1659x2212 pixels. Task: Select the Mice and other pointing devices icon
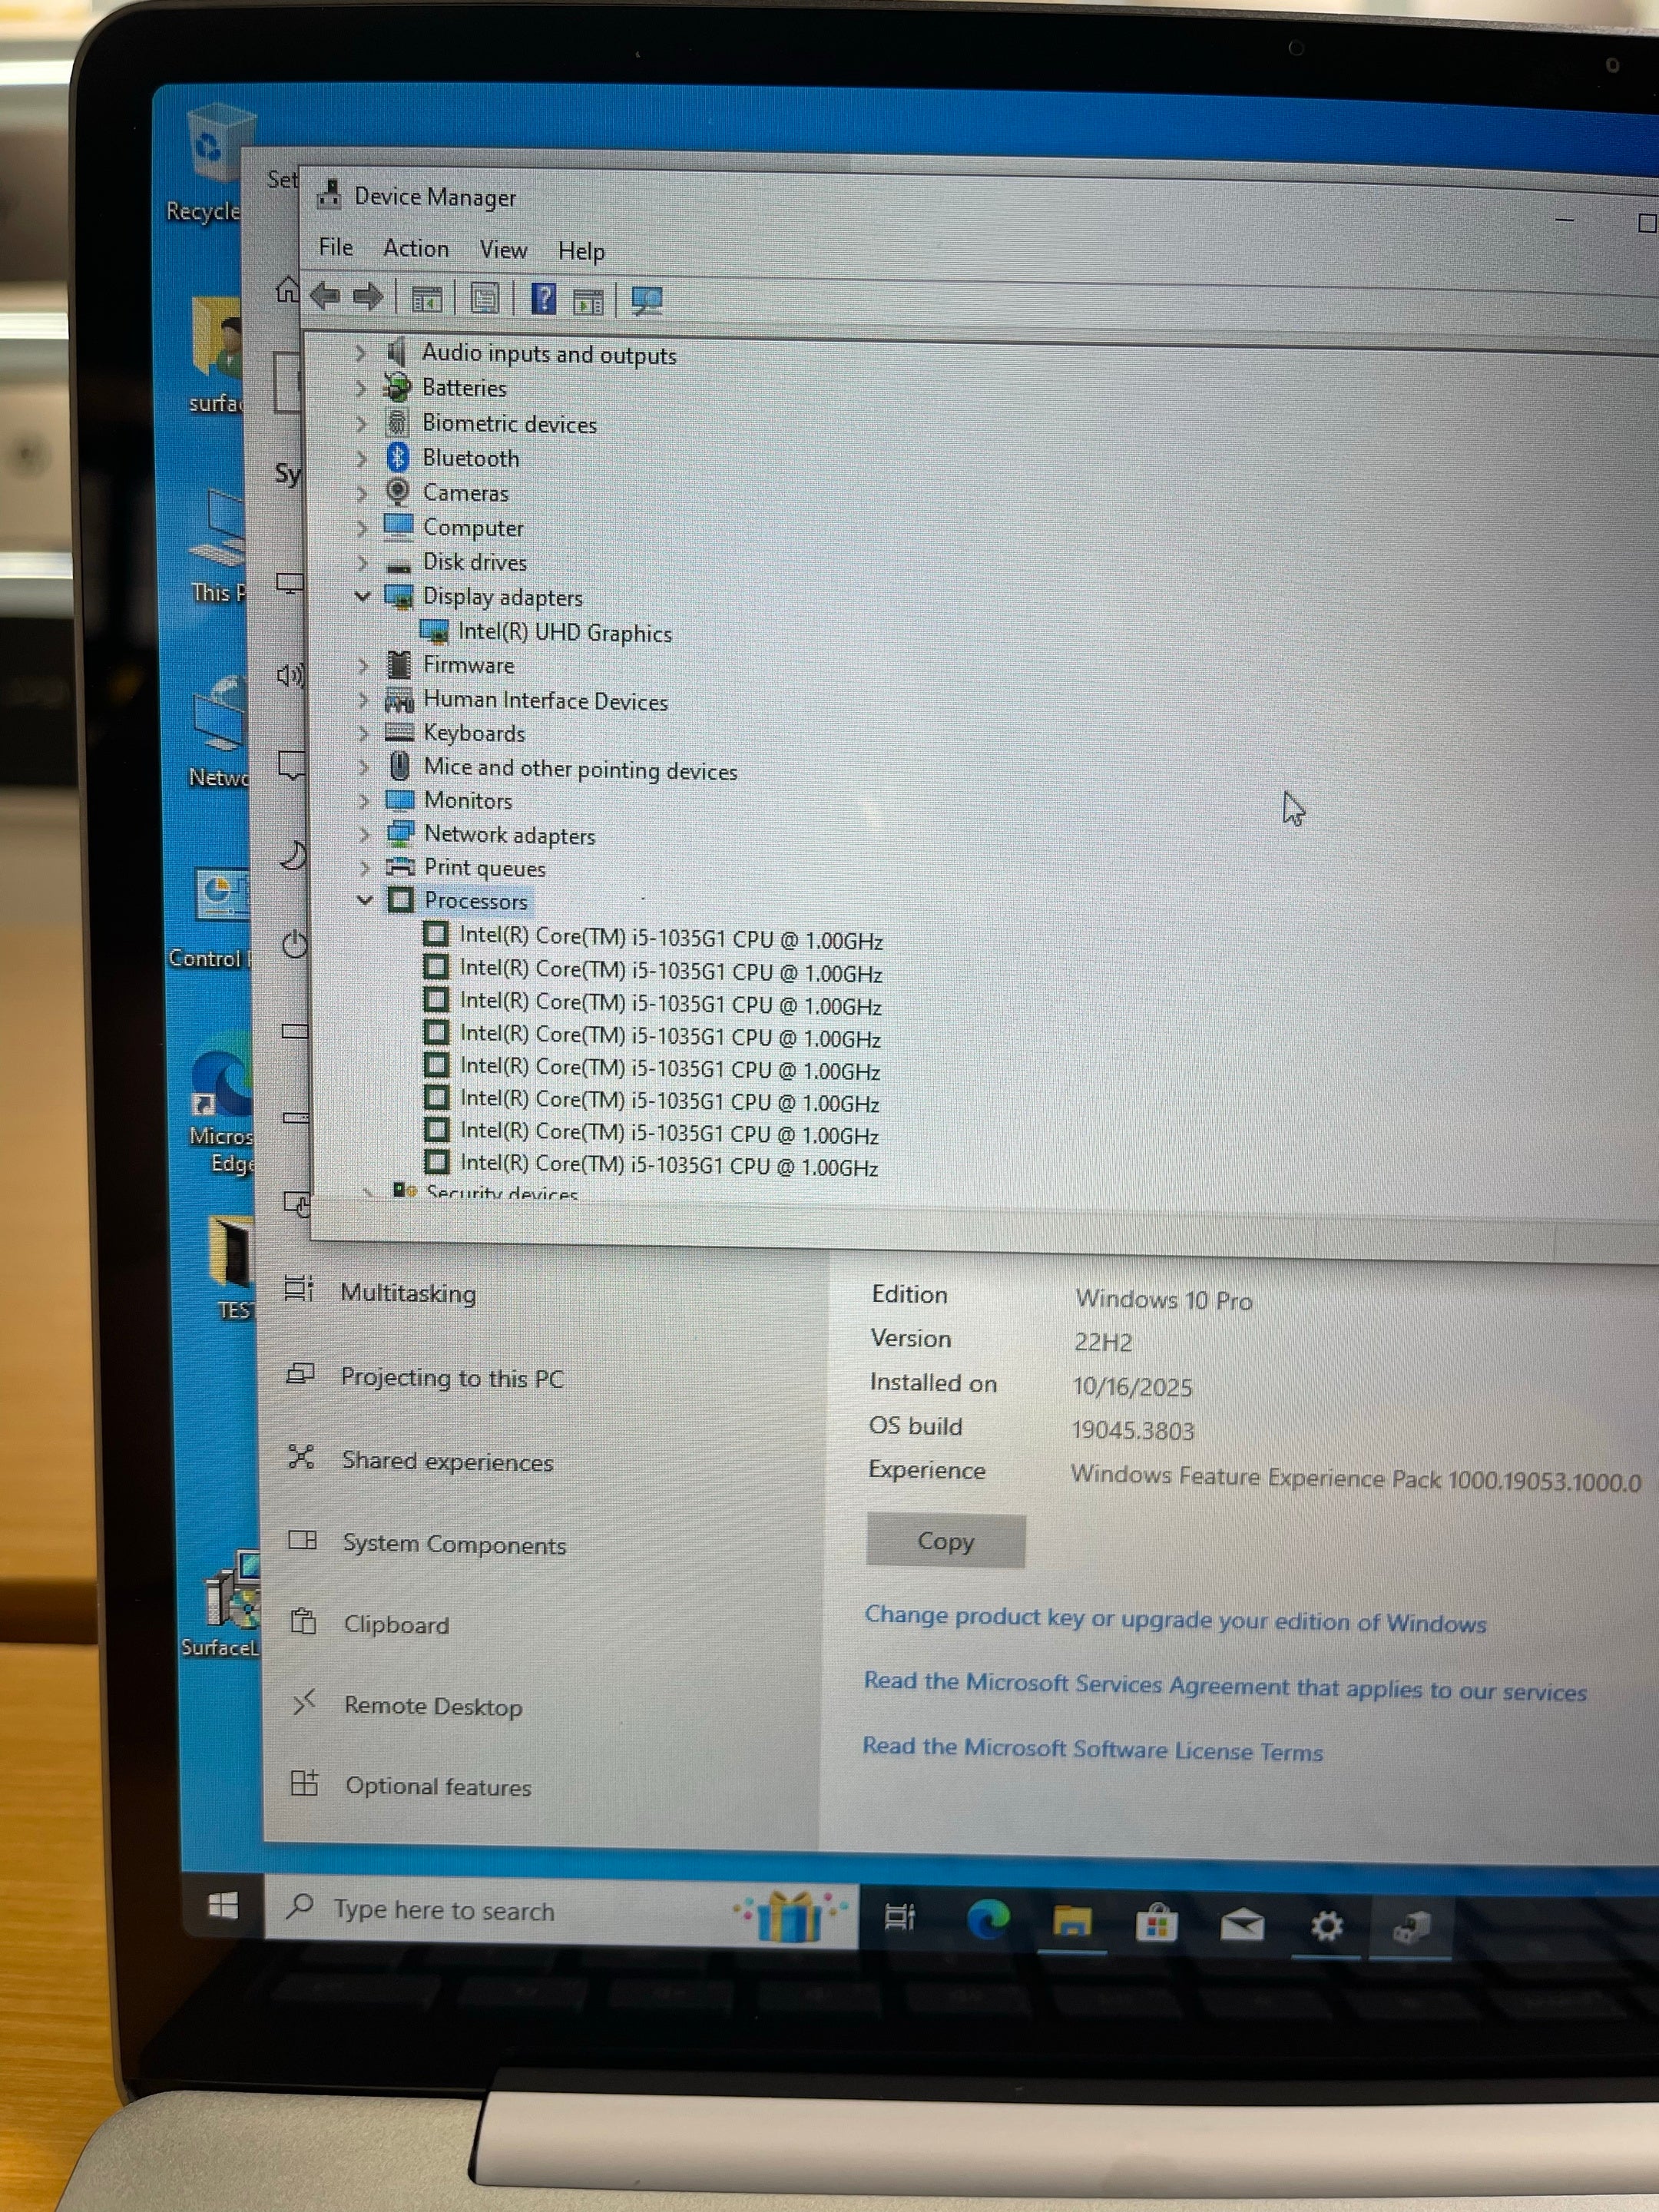point(400,766)
